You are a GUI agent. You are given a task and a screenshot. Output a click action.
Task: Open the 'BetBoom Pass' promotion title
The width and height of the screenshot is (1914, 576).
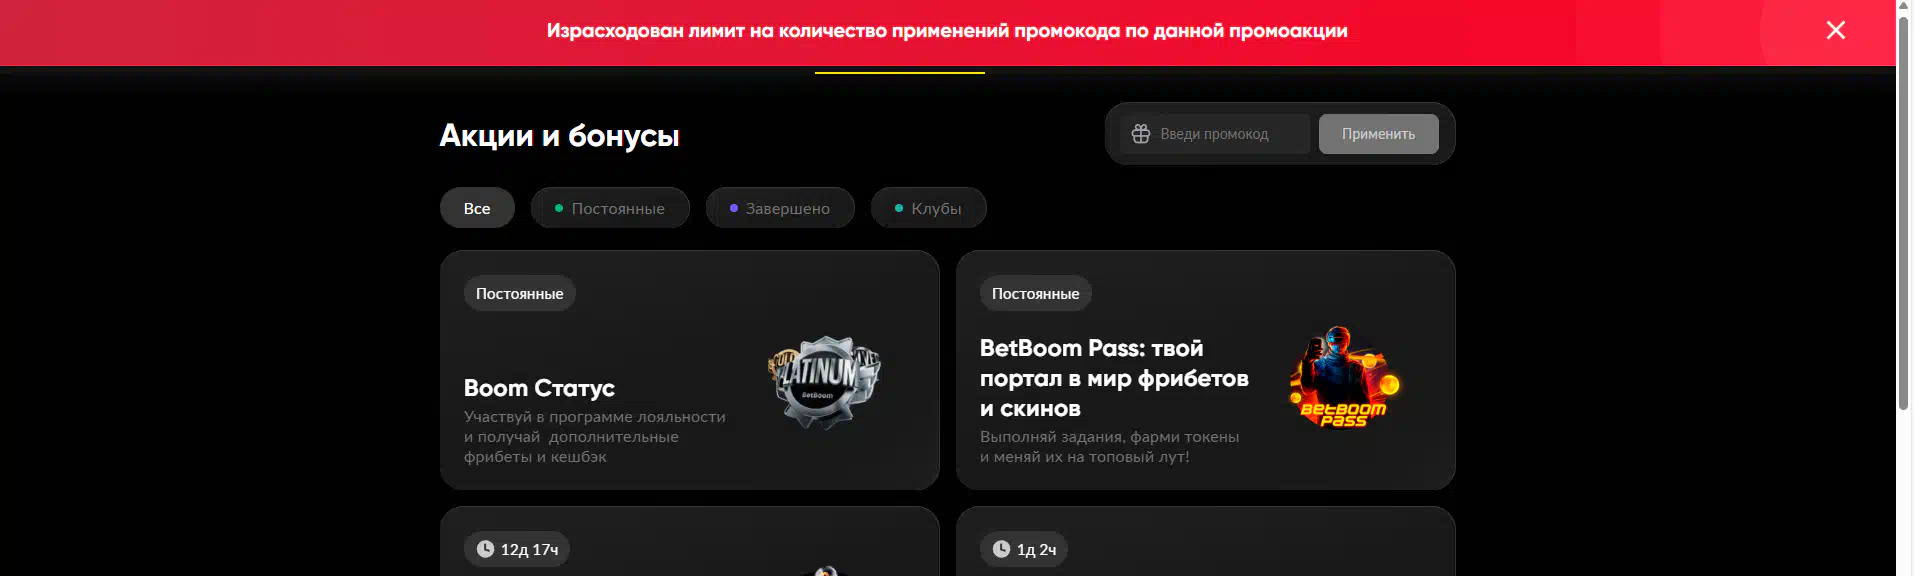(x=1114, y=378)
